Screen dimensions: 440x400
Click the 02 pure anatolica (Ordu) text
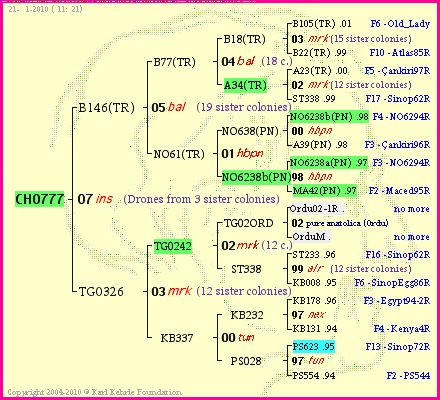pos(340,223)
